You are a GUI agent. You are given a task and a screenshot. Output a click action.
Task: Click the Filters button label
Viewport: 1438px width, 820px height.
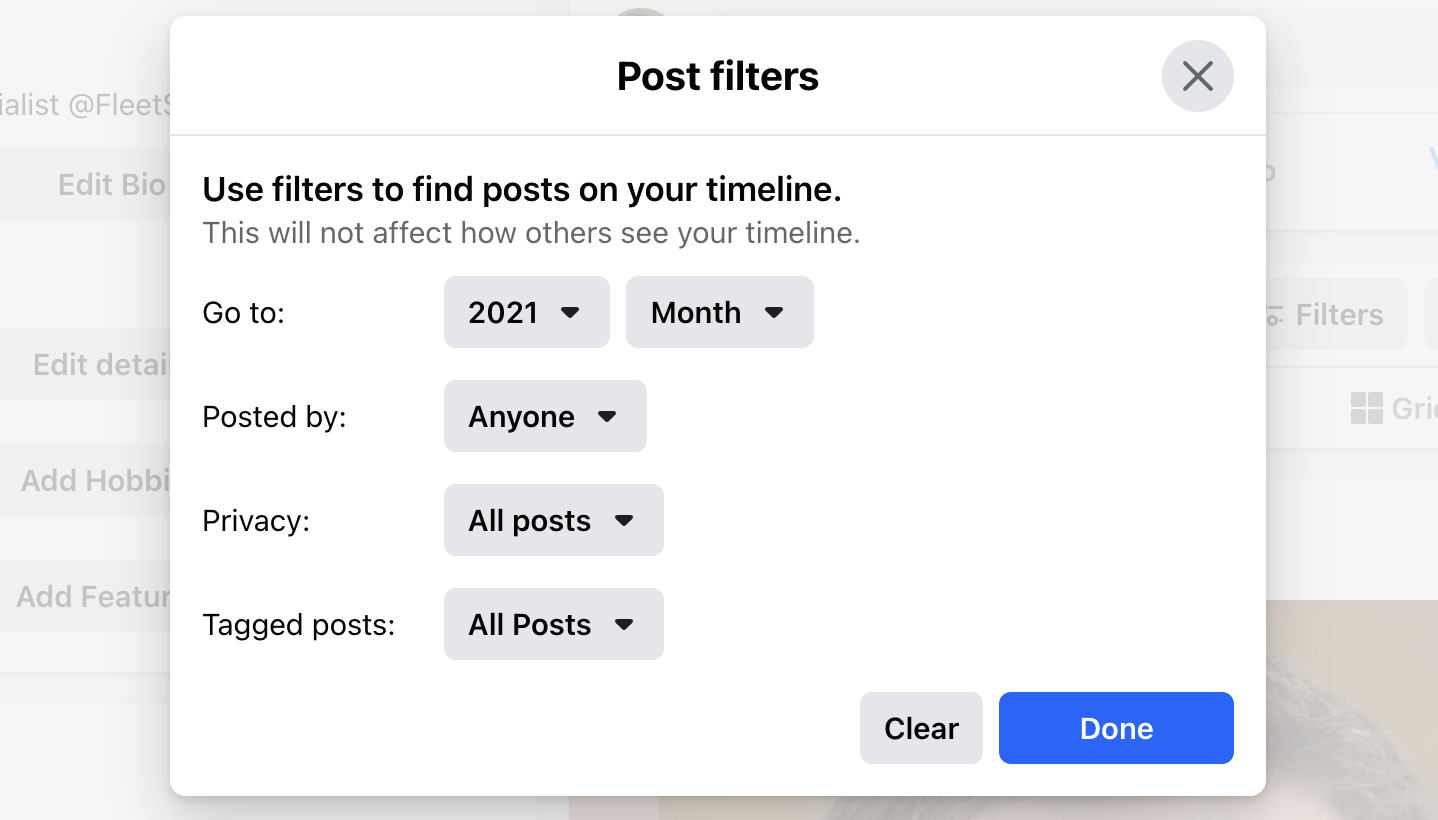tap(1340, 314)
